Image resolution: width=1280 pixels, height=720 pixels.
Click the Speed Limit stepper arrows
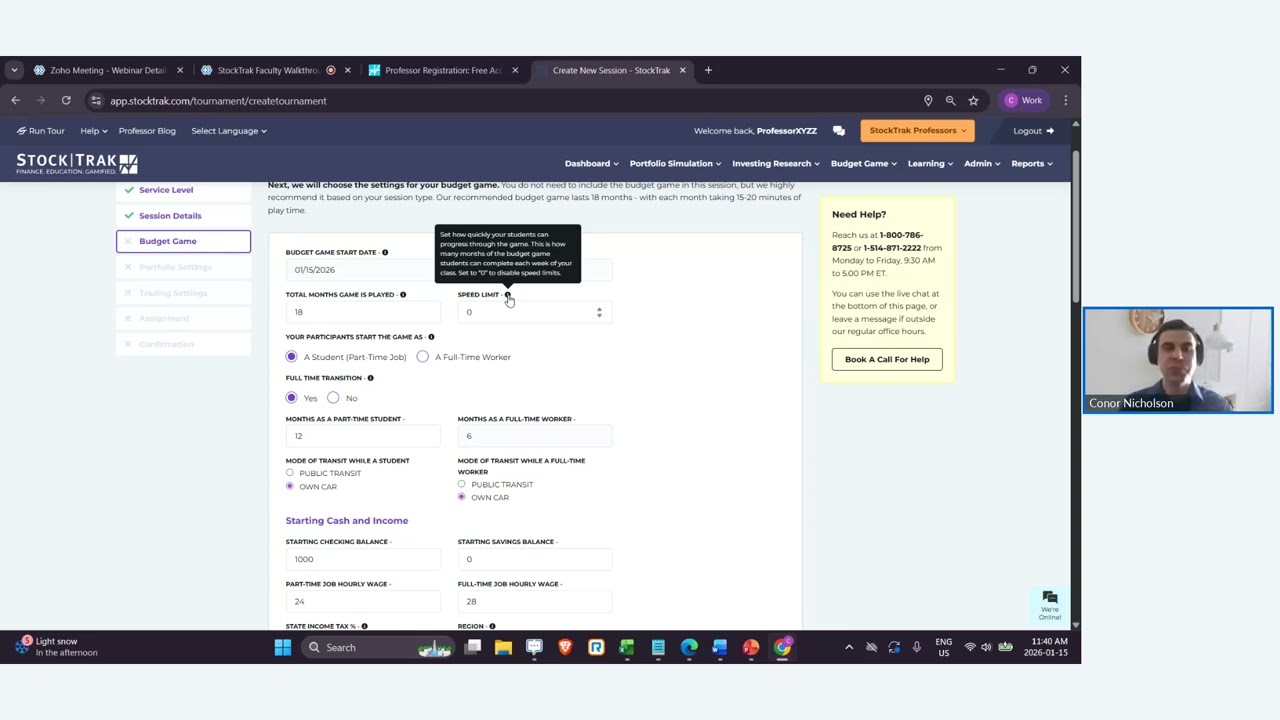pyautogui.click(x=599, y=312)
